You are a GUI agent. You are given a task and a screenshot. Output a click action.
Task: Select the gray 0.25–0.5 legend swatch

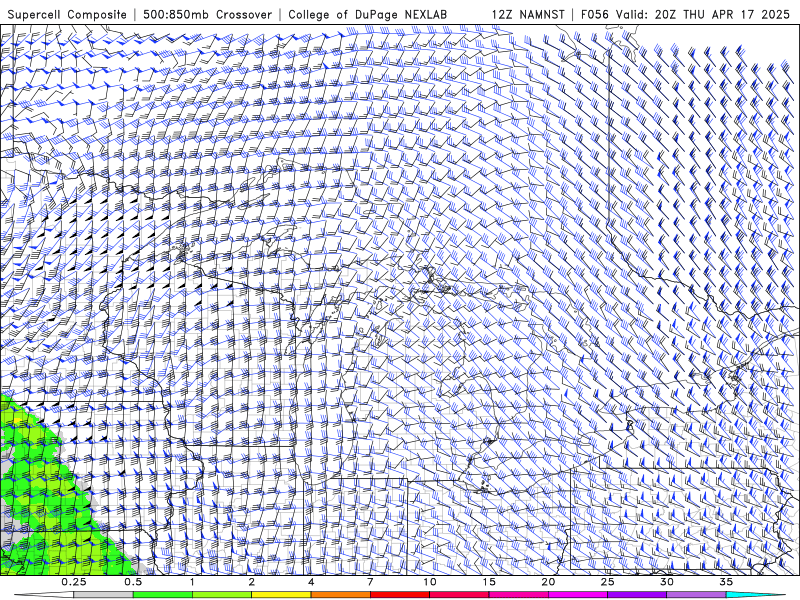tap(103, 595)
